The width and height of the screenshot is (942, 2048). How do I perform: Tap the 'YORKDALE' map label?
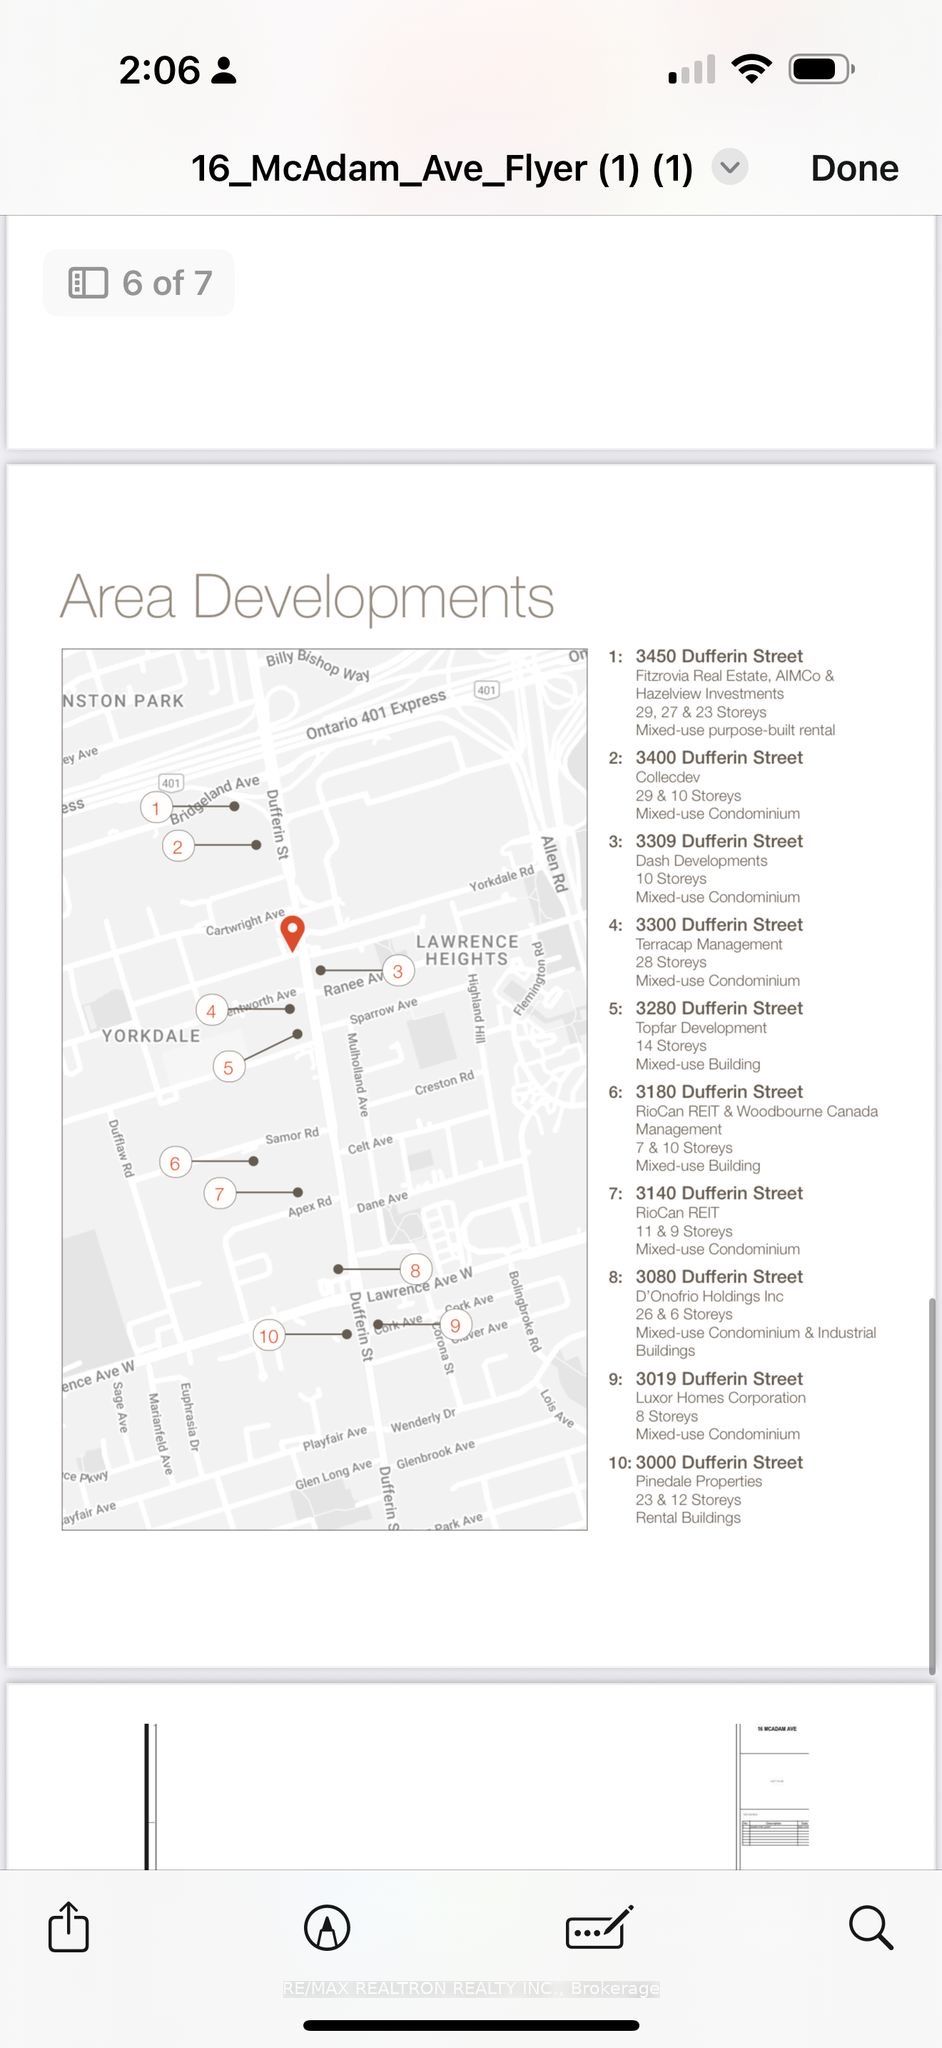pyautogui.click(x=151, y=1036)
